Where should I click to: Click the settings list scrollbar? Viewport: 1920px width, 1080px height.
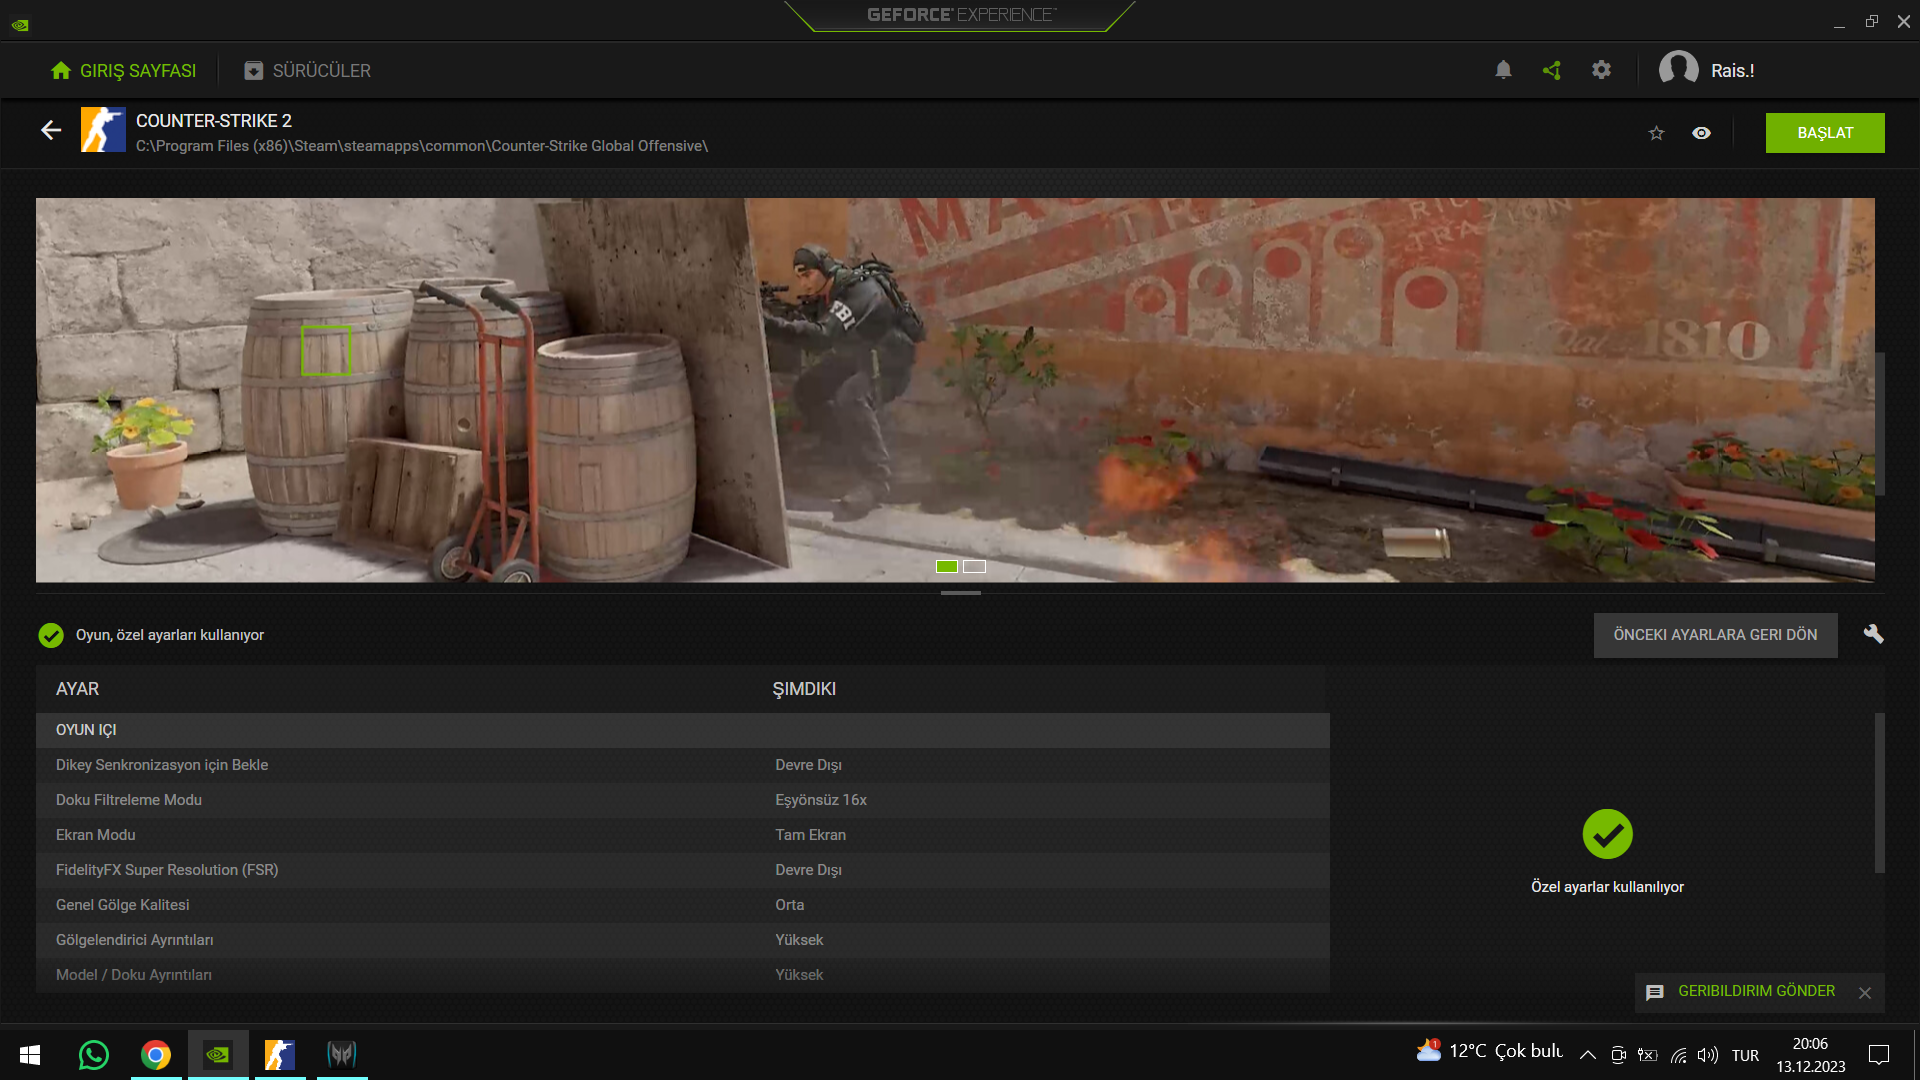pos(1879,792)
